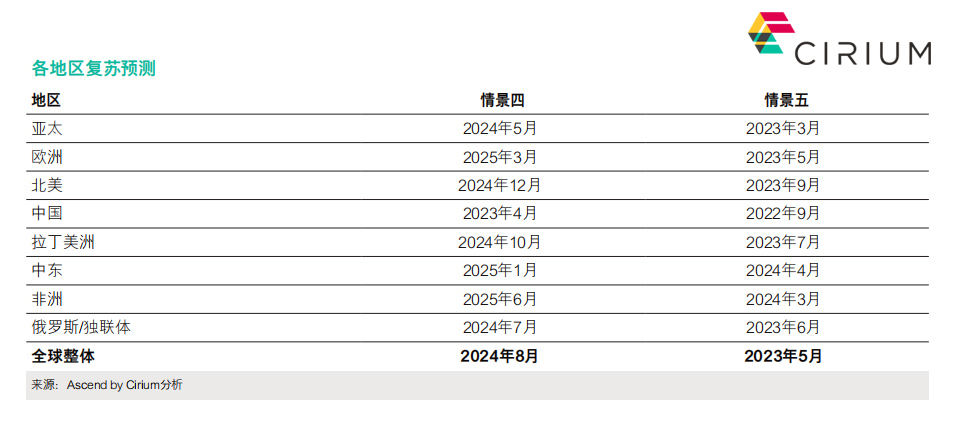The image size is (960, 422).
Task: Click 2022年9月 in the China row
Action: pos(782,214)
